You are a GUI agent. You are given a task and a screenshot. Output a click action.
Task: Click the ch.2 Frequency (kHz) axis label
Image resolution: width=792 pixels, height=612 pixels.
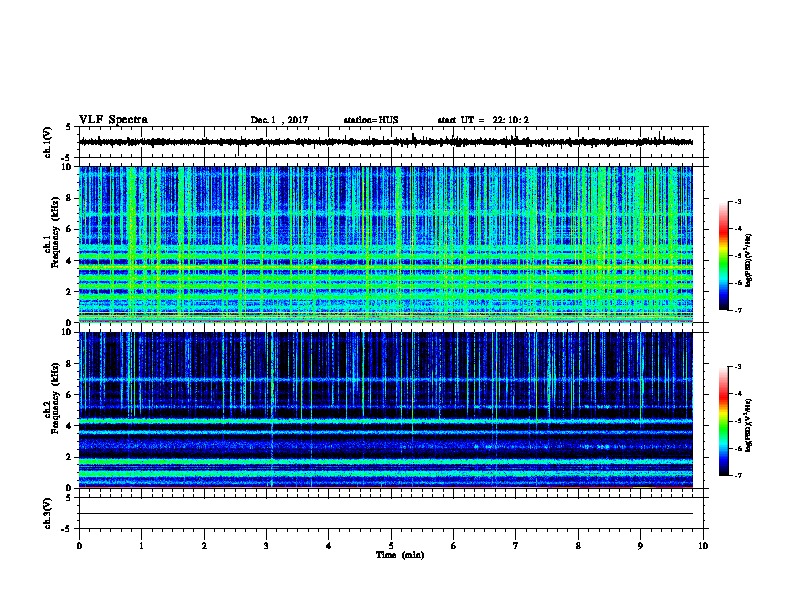coord(51,398)
